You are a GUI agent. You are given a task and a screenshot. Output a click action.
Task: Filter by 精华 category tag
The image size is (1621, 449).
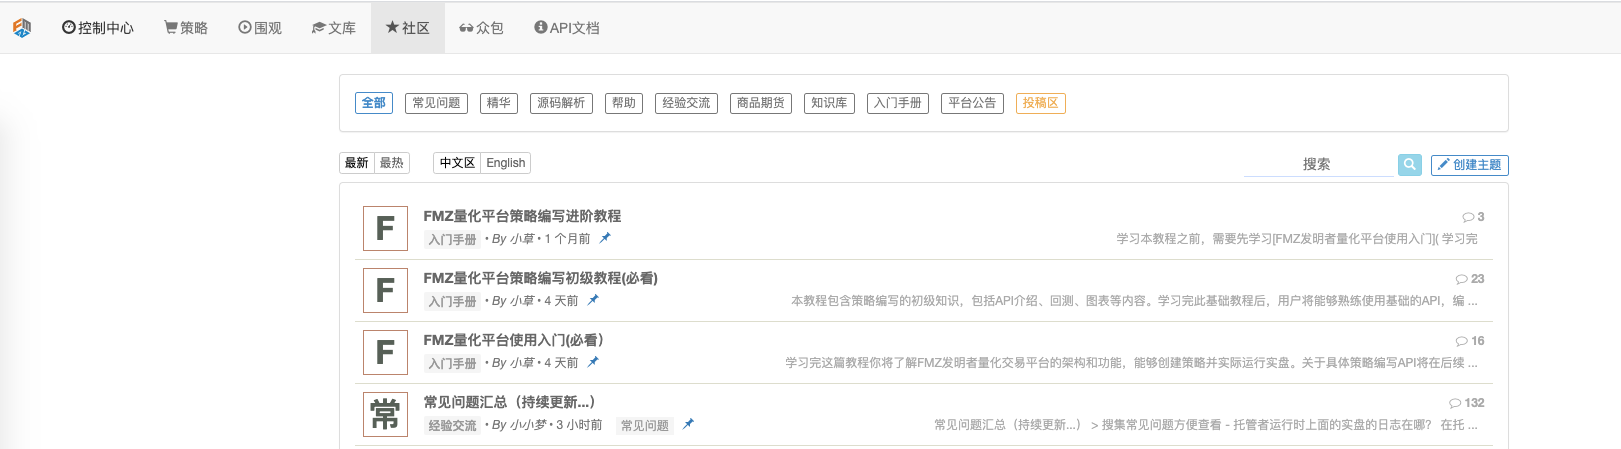coord(498,103)
